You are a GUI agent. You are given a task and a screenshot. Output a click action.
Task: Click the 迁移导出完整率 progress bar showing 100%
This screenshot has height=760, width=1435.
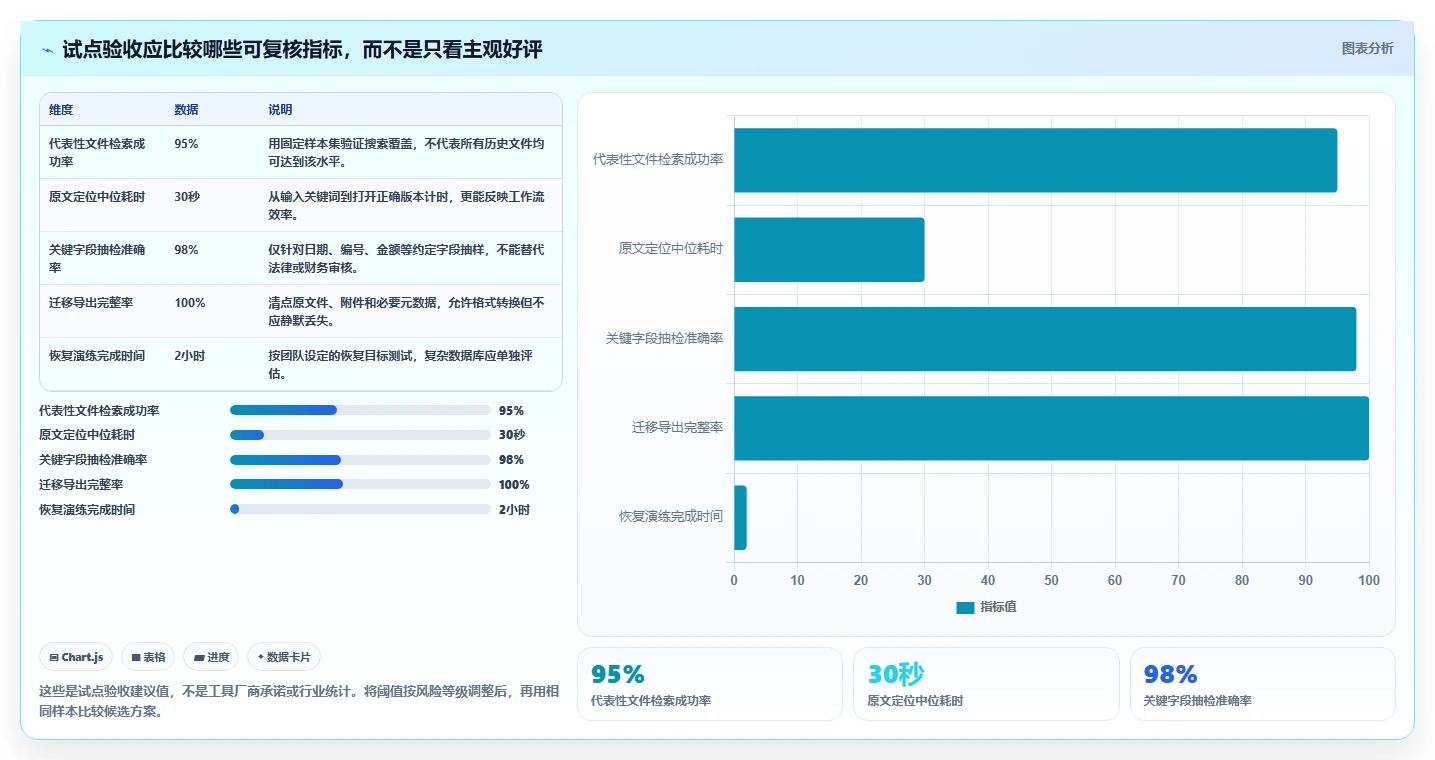[x=360, y=484]
